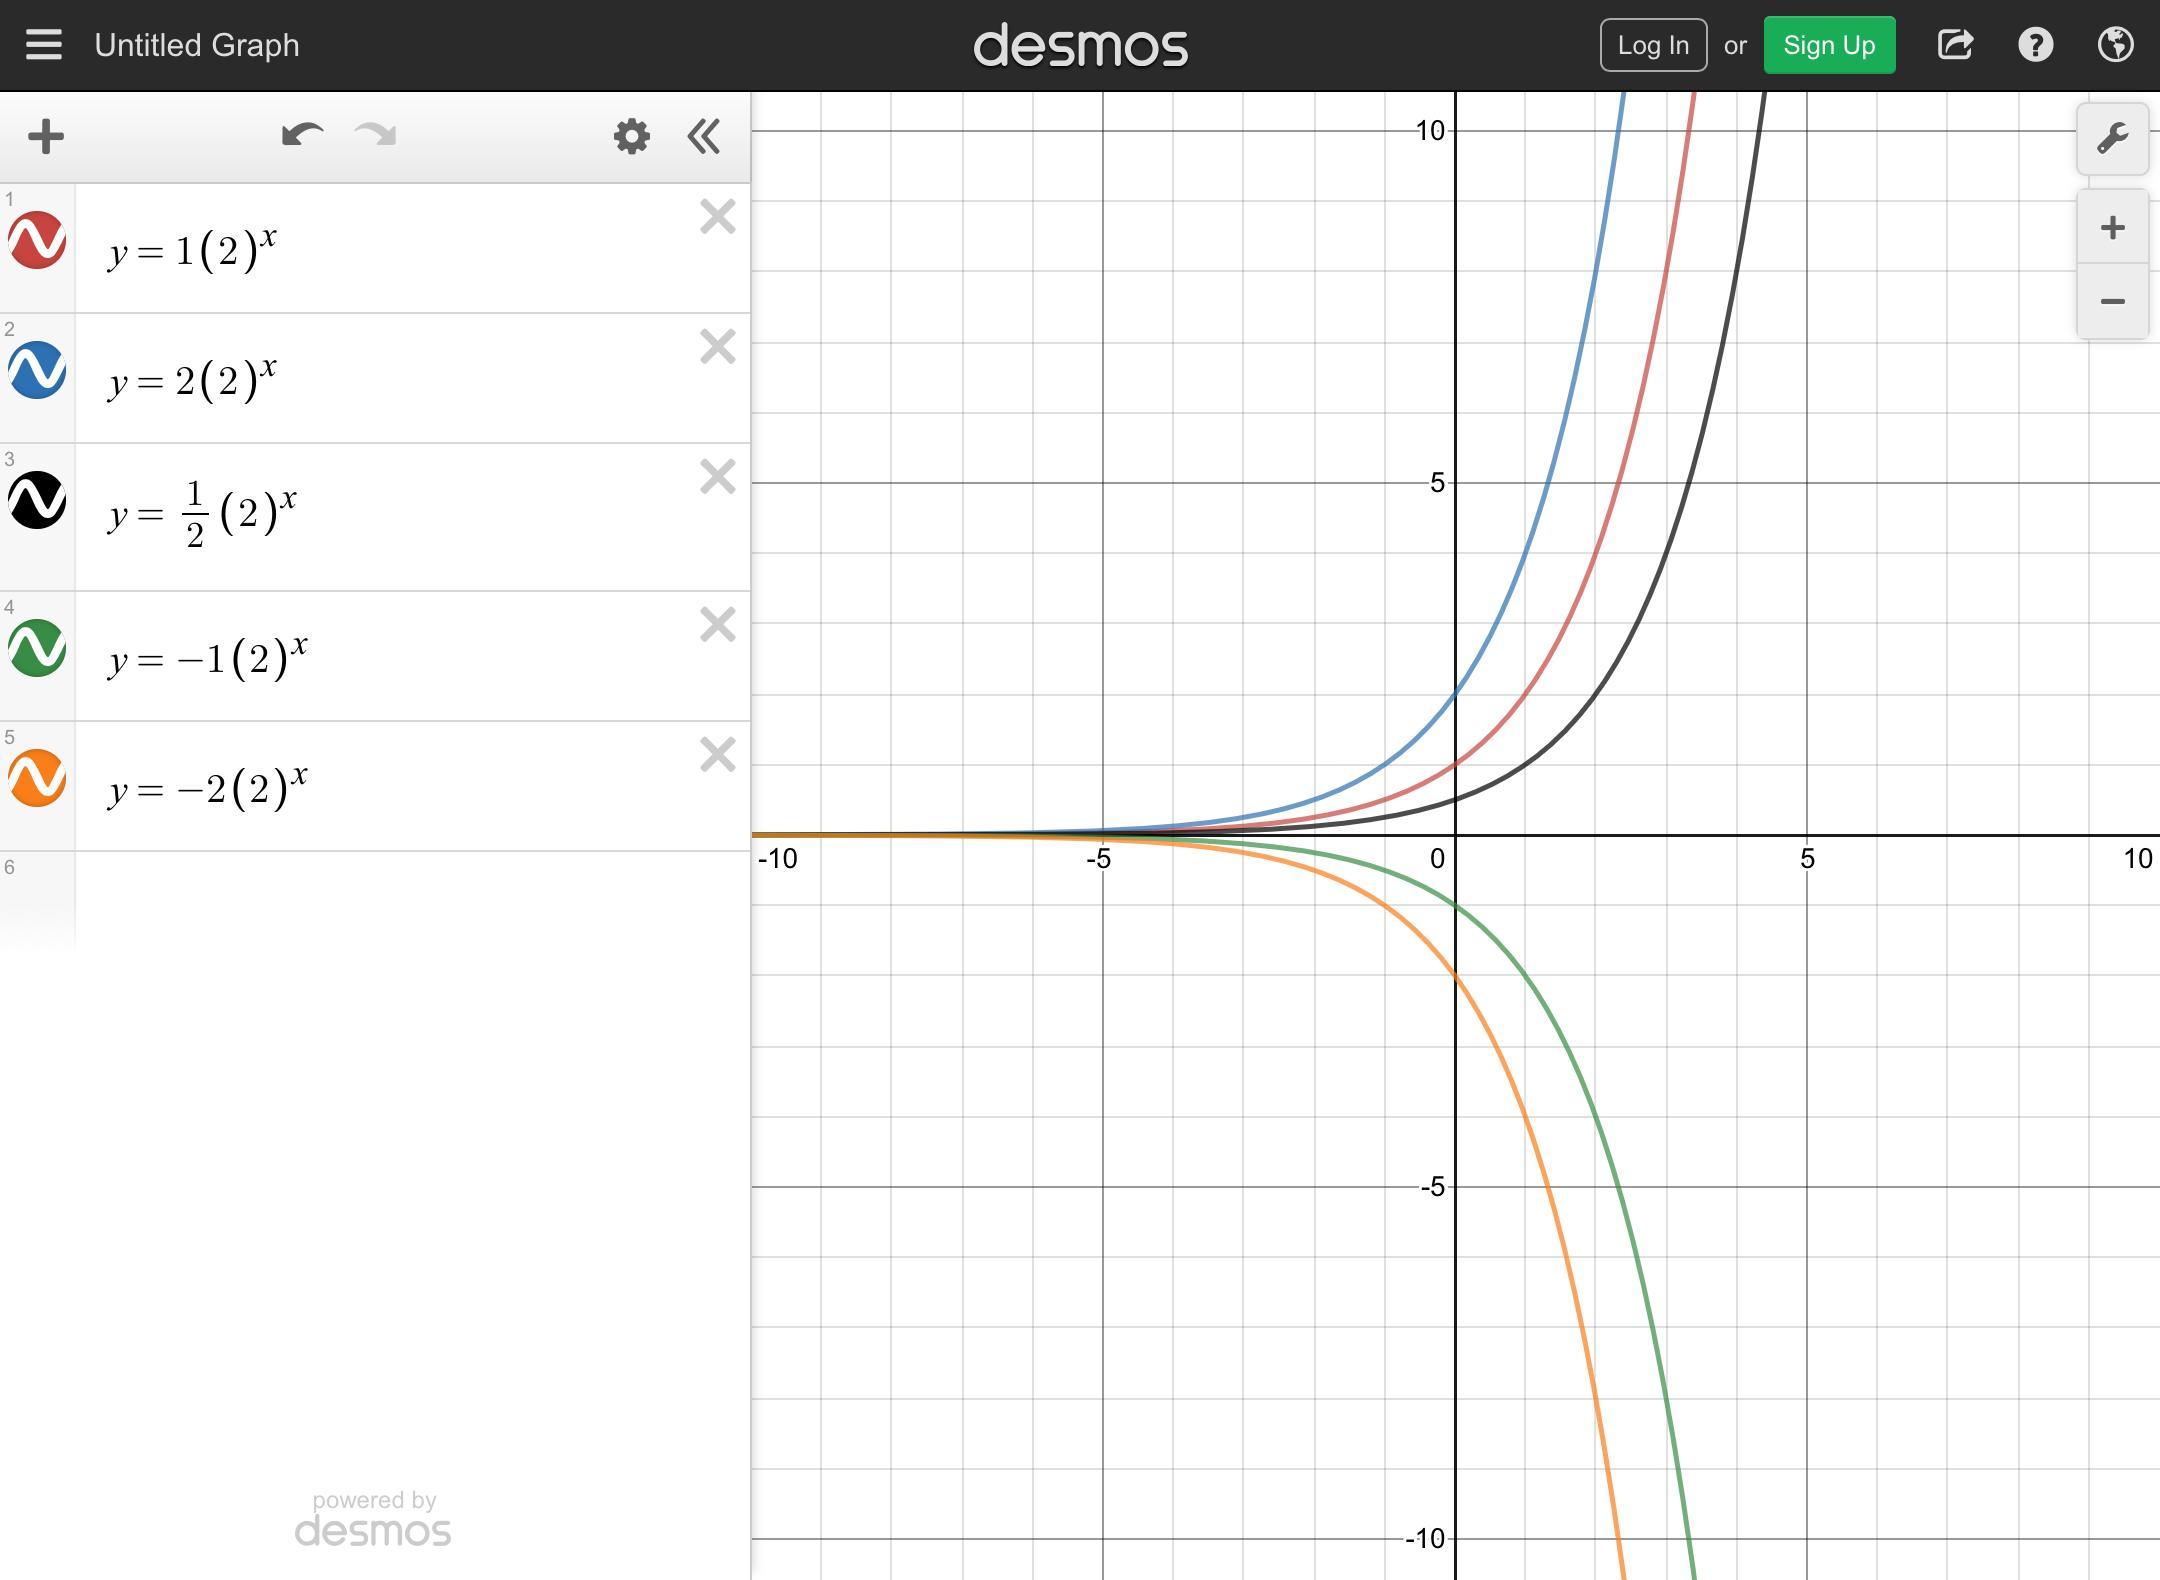This screenshot has width=2160, height=1580.
Task: Open the hamburger main menu
Action: tap(43, 45)
